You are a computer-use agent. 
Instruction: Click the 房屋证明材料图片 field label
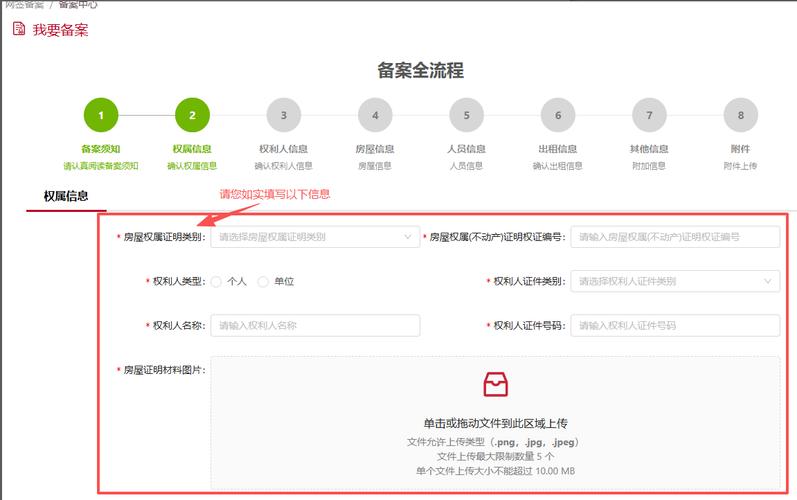[165, 370]
